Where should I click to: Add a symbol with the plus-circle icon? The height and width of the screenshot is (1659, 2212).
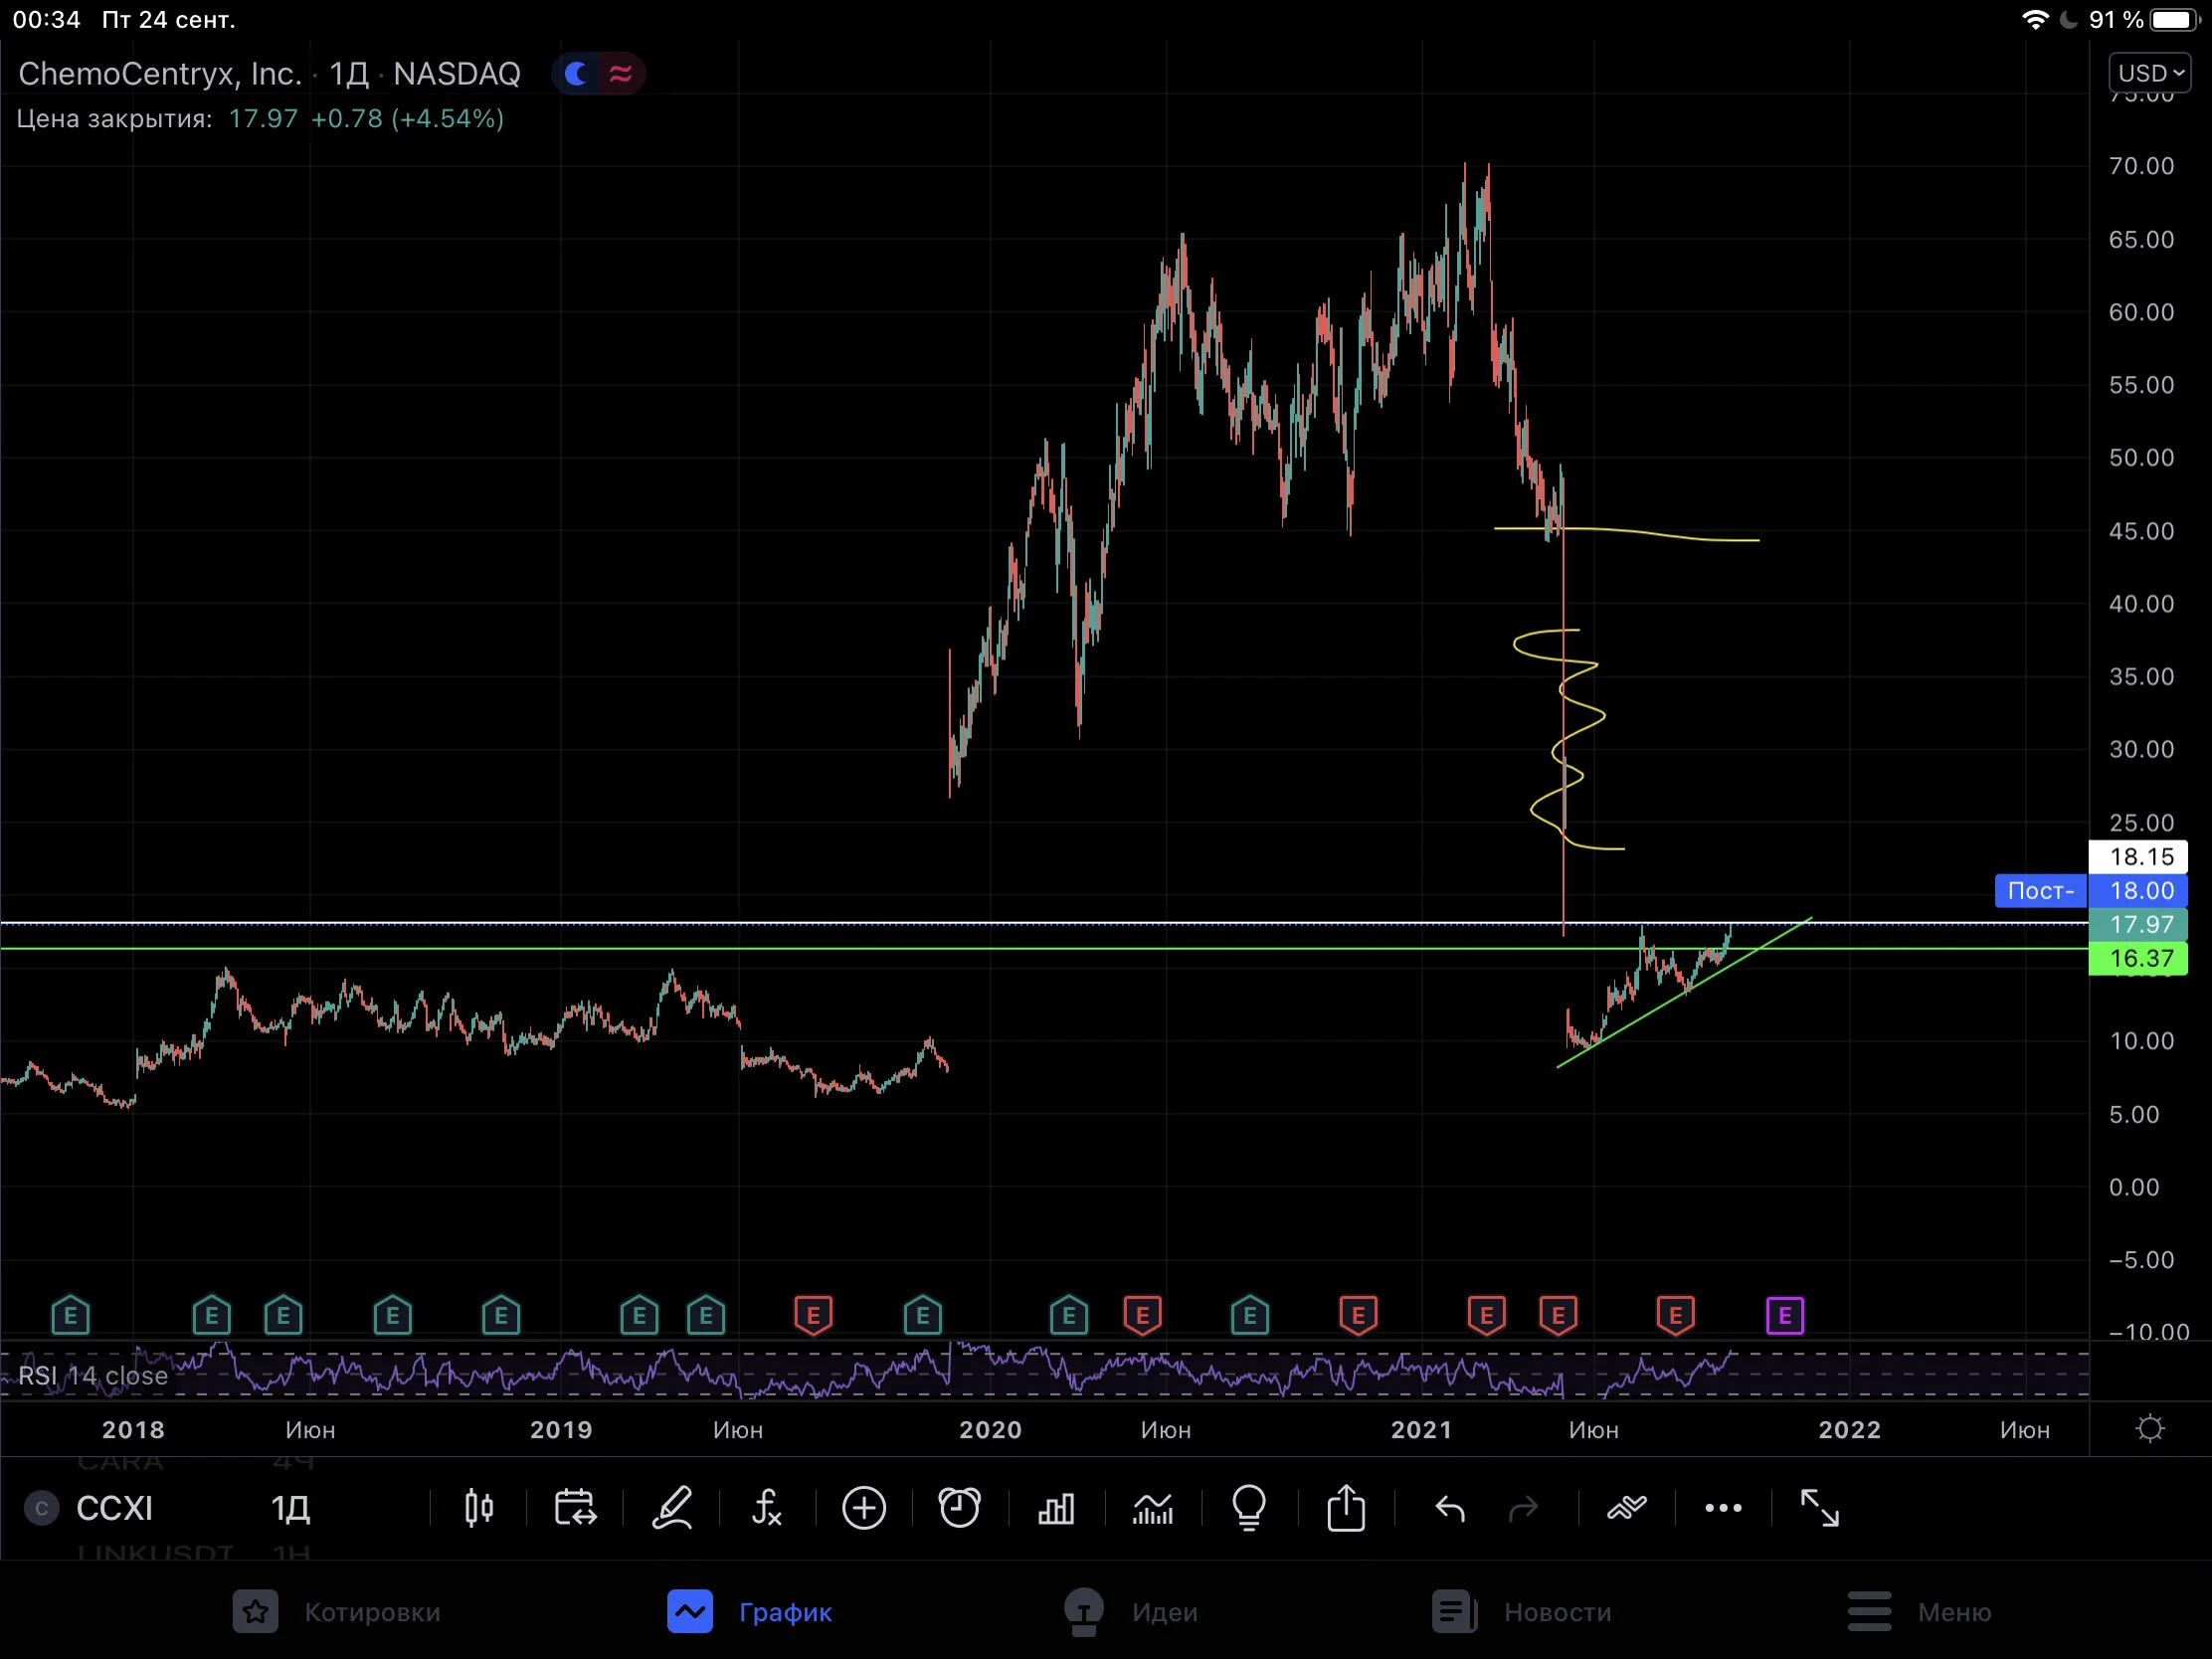(x=864, y=1508)
